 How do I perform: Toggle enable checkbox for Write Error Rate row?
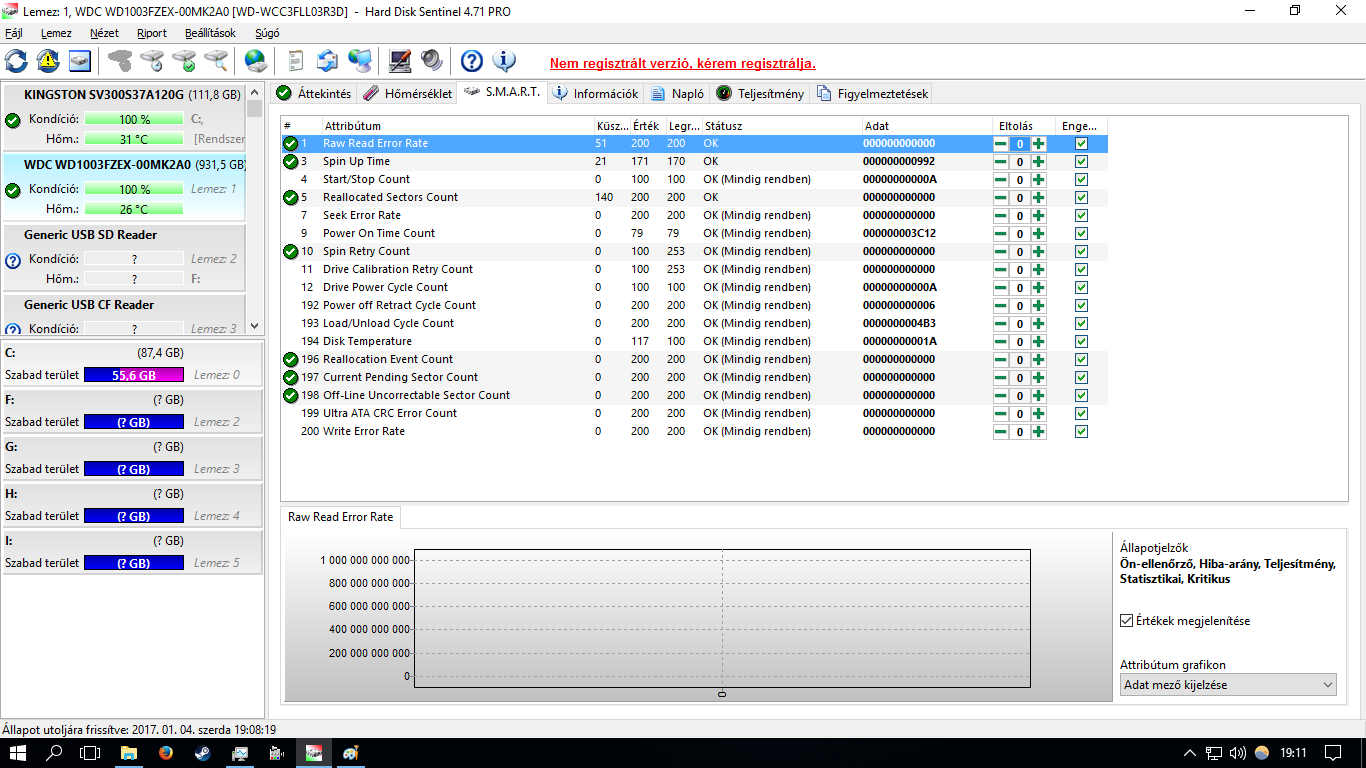pyautogui.click(x=1081, y=432)
